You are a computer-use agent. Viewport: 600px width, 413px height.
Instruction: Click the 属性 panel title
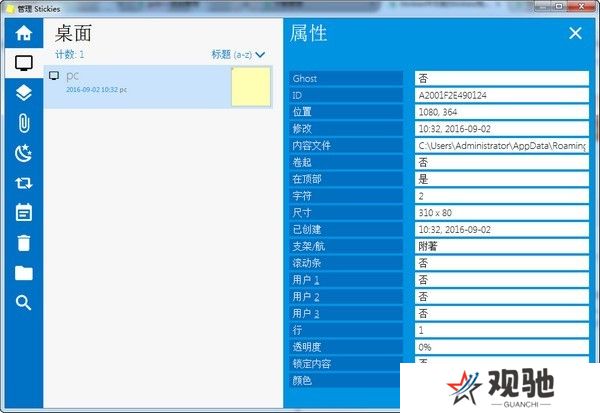click(x=308, y=33)
